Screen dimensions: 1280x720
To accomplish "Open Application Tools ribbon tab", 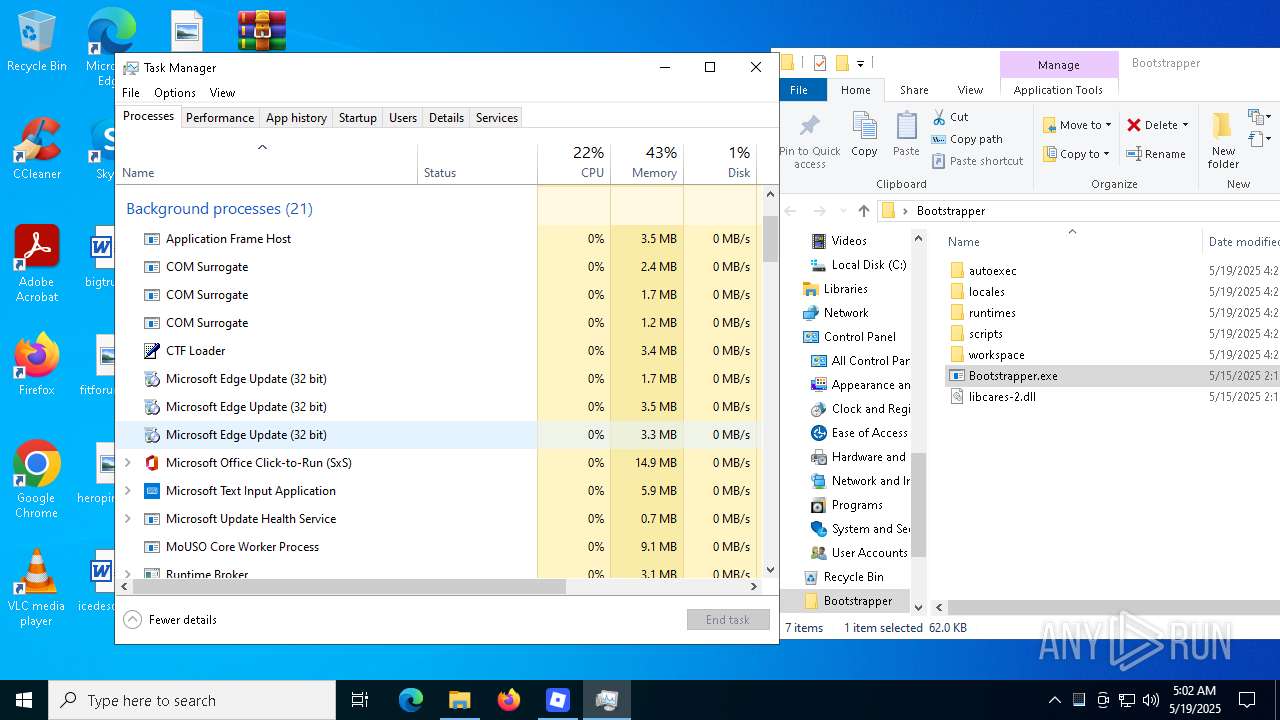I will click(1058, 90).
